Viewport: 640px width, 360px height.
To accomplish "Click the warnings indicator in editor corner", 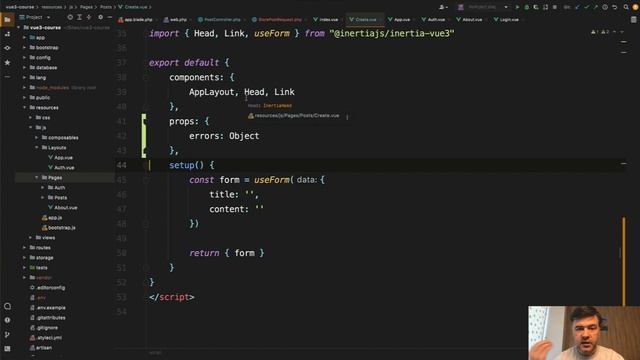I will (600, 32).
